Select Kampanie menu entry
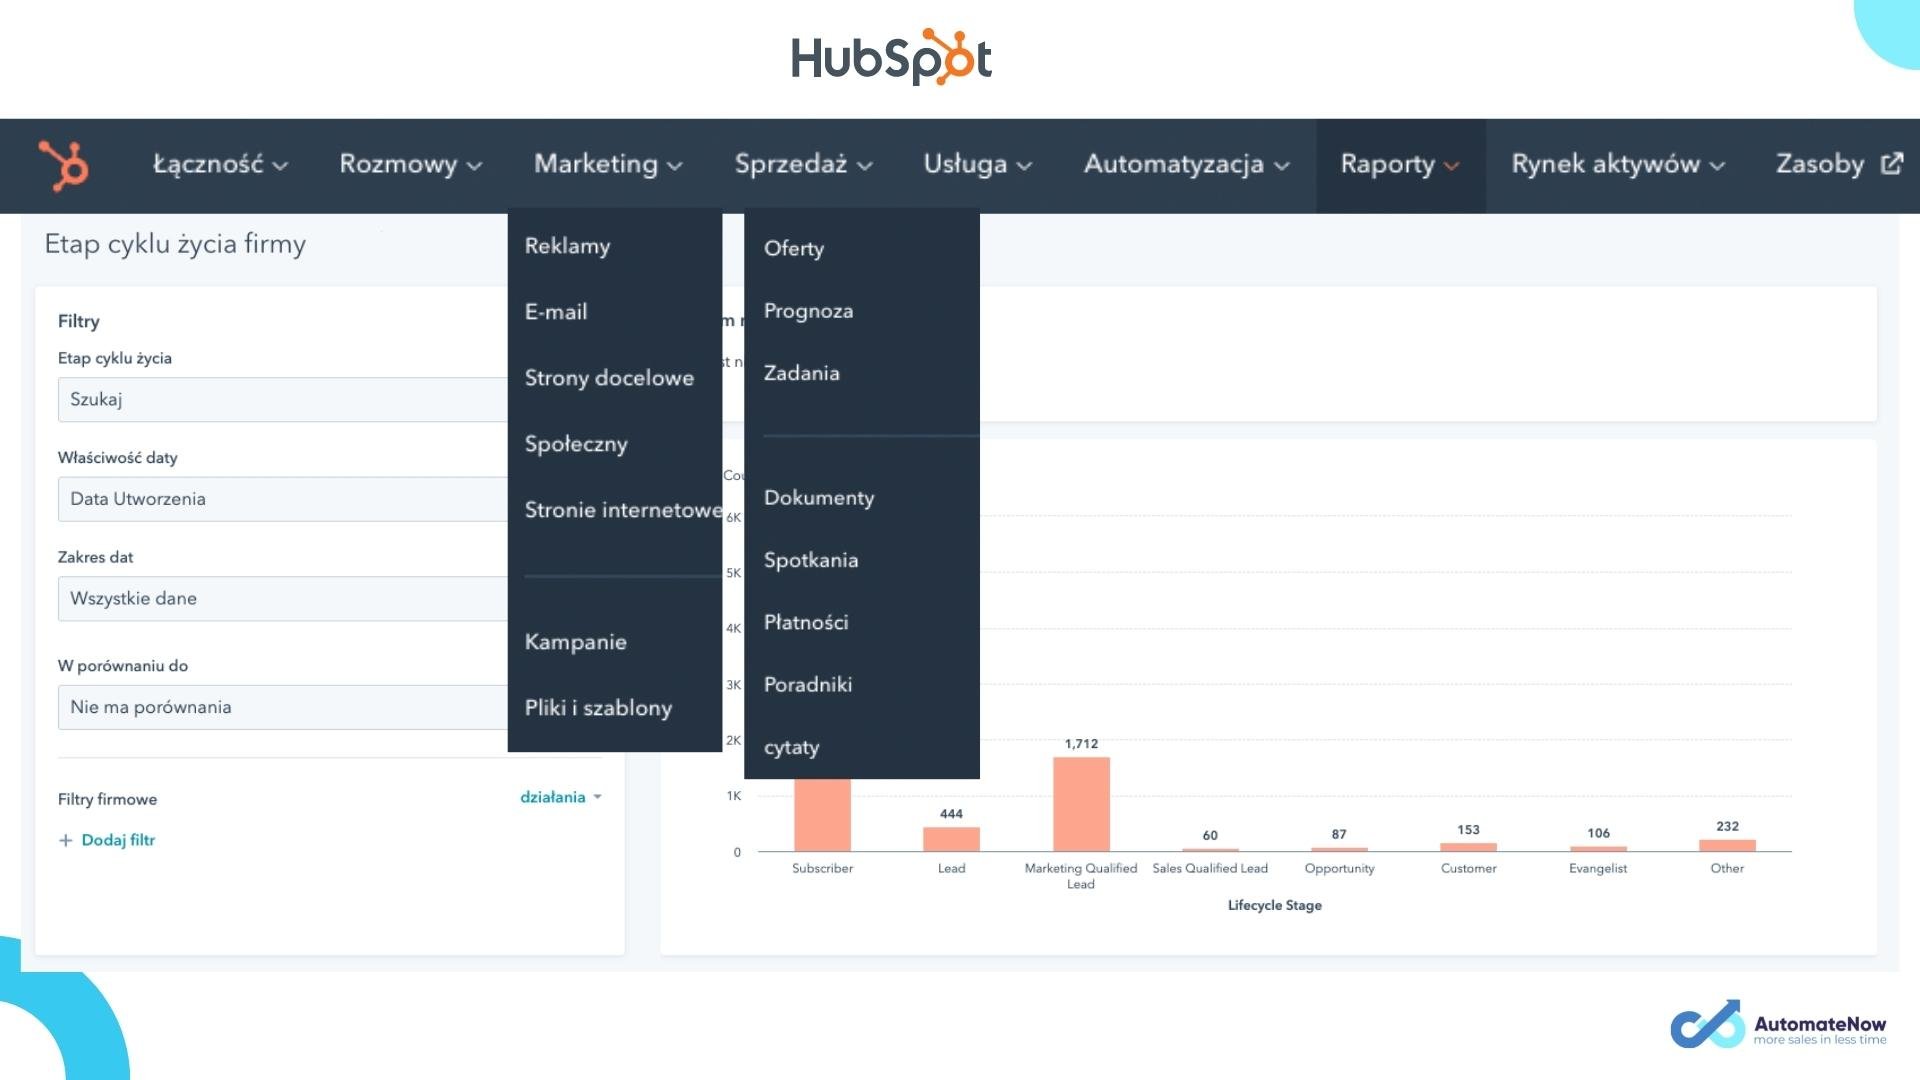Image resolution: width=1920 pixels, height=1080 pixels. (x=576, y=642)
